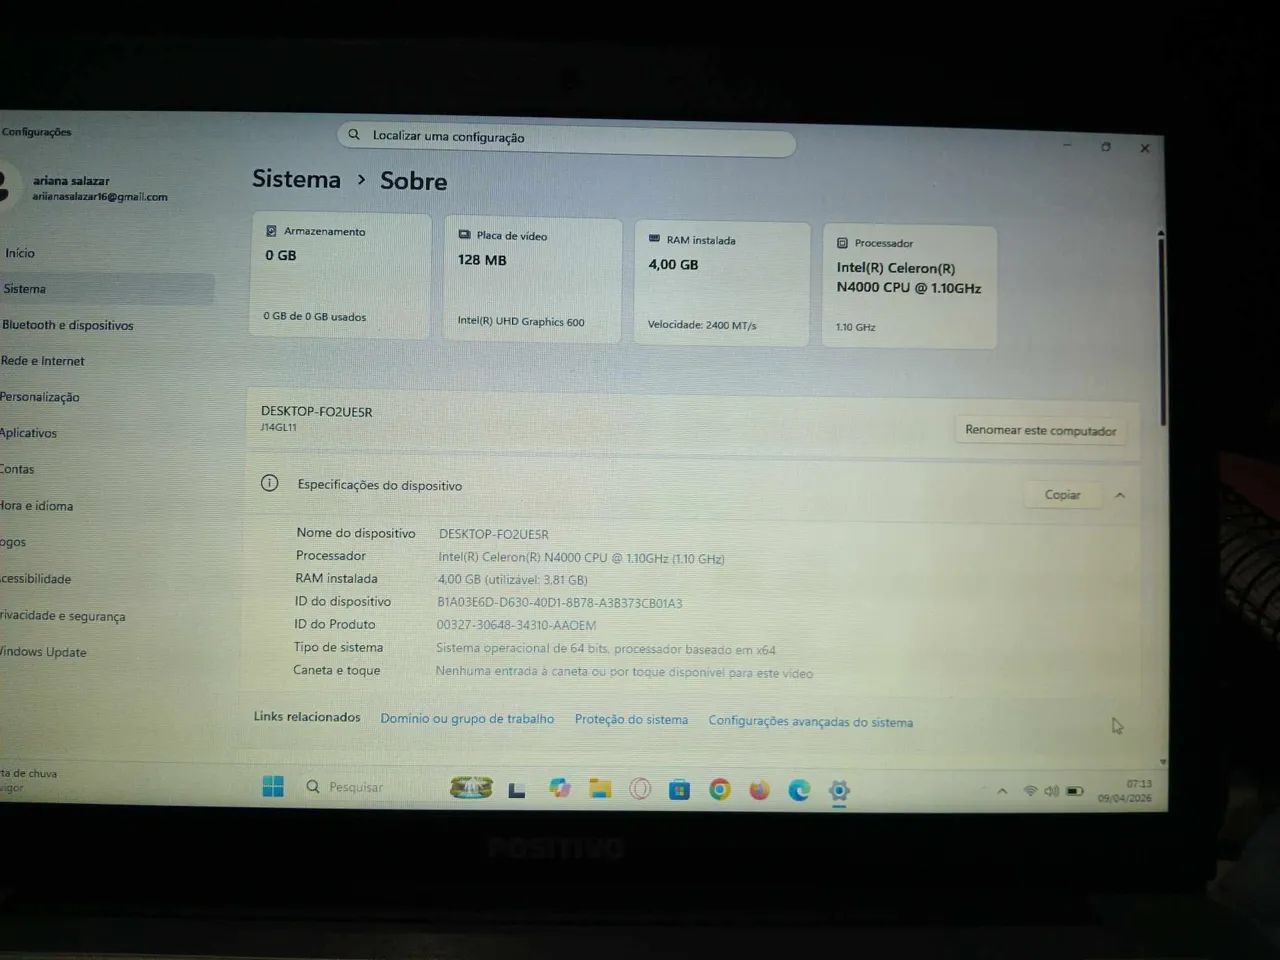Screen dimensions: 1280x960
Task: Open the Windows Start menu
Action: click(x=273, y=787)
